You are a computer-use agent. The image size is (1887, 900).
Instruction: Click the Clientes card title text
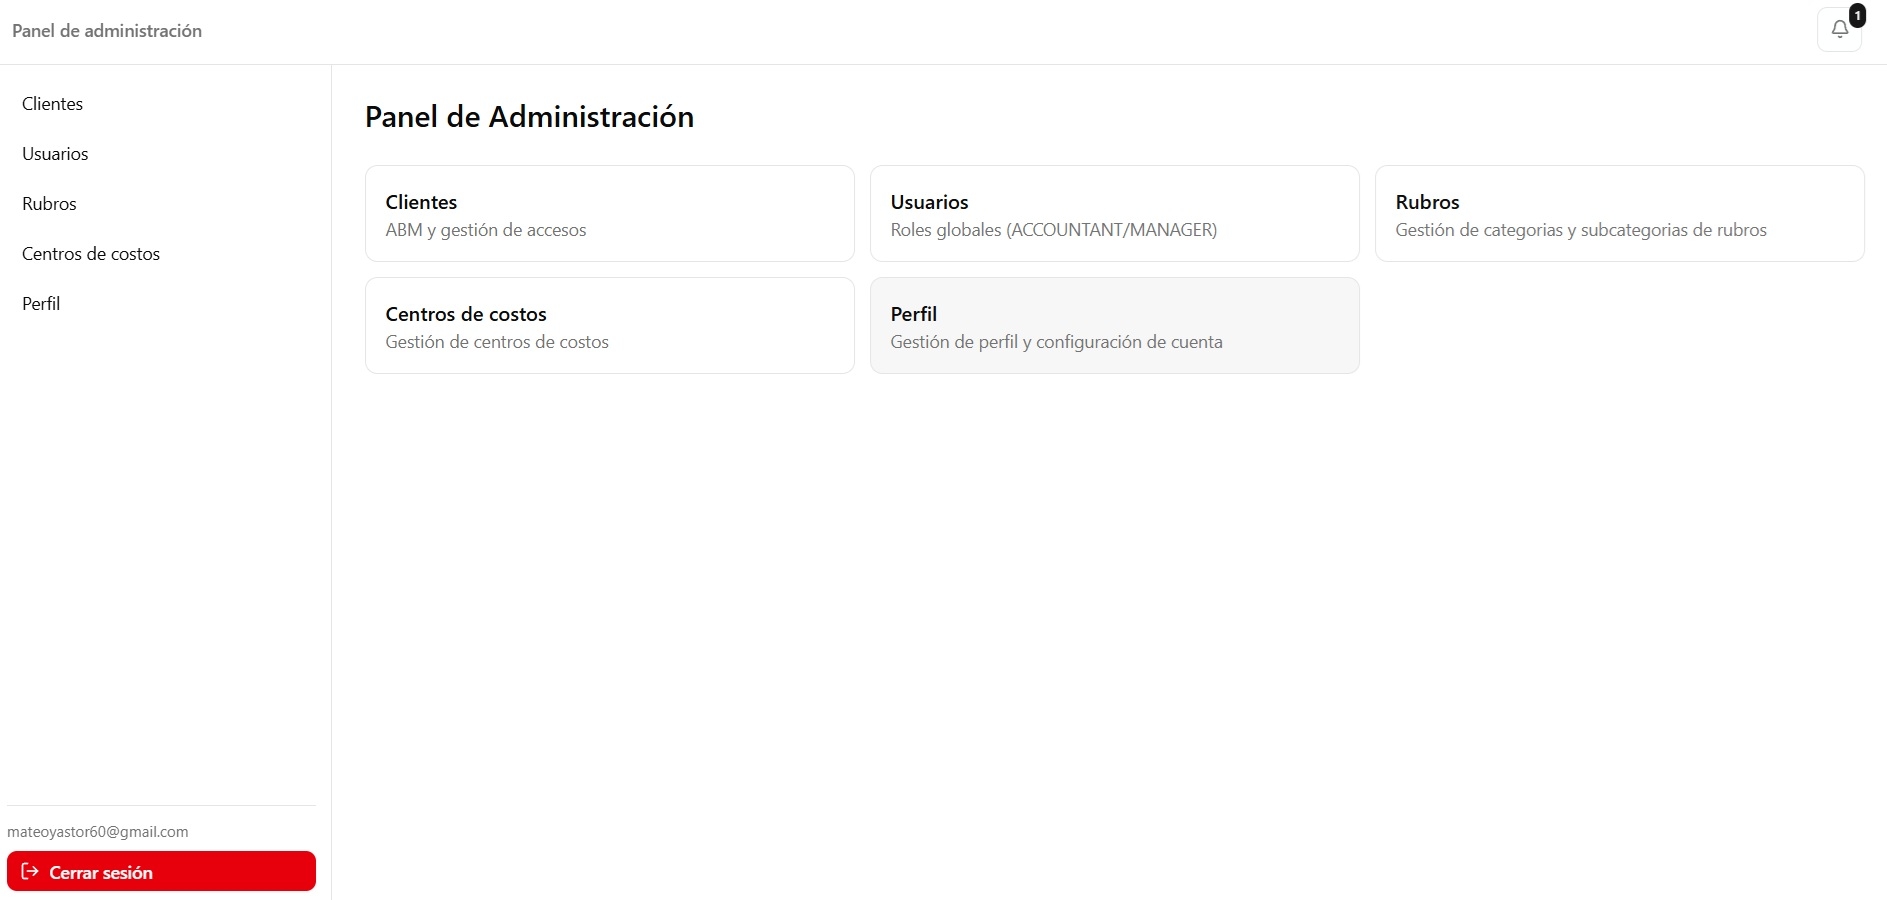(421, 201)
